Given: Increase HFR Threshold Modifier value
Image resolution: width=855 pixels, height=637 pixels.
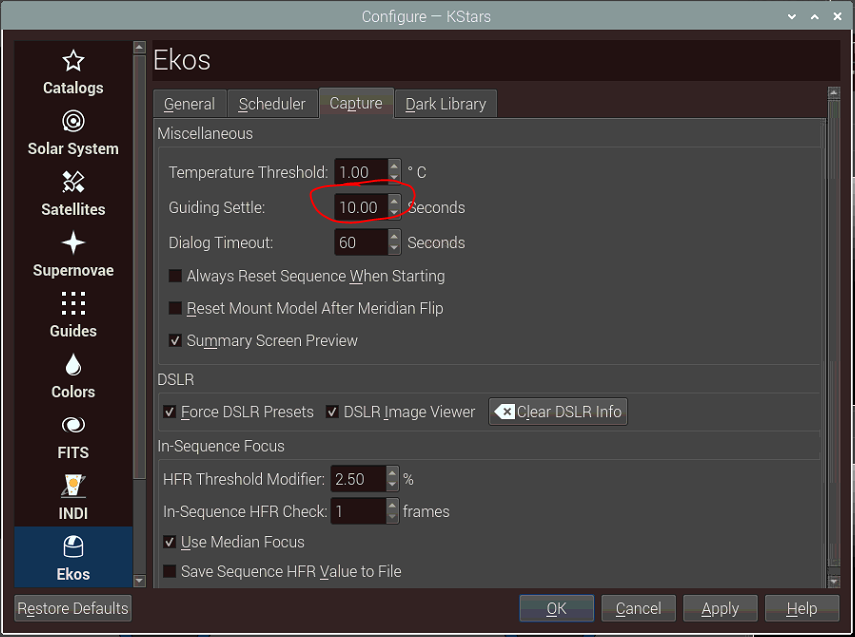Looking at the screenshot, I should [x=393, y=473].
